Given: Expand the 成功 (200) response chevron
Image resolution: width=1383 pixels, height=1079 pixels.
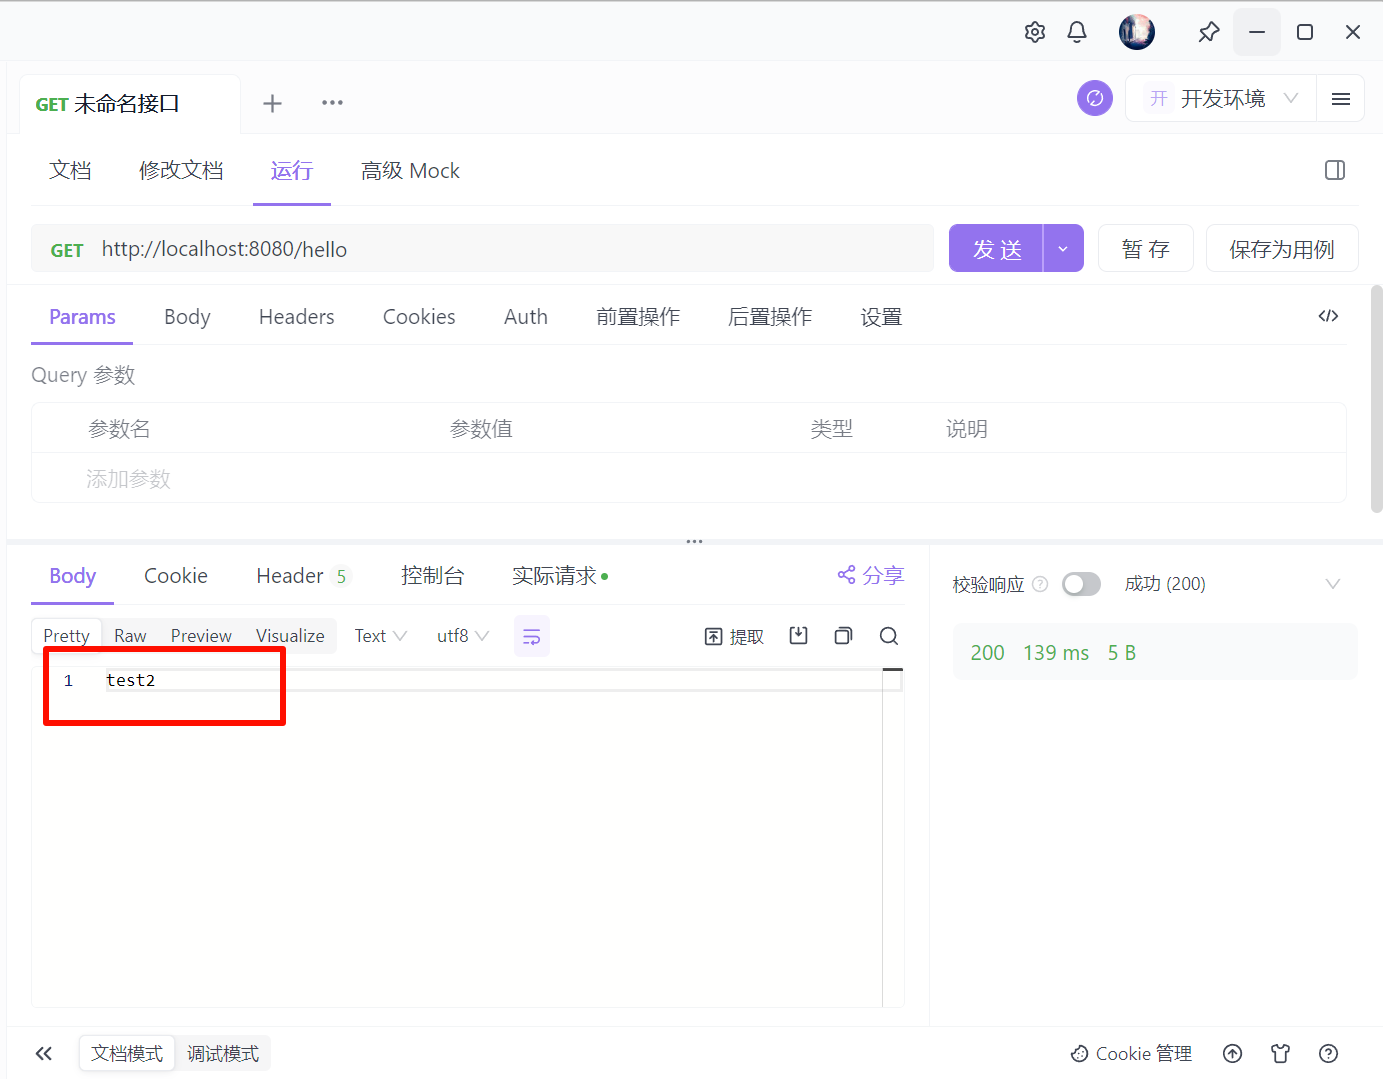Looking at the screenshot, I should tap(1332, 584).
